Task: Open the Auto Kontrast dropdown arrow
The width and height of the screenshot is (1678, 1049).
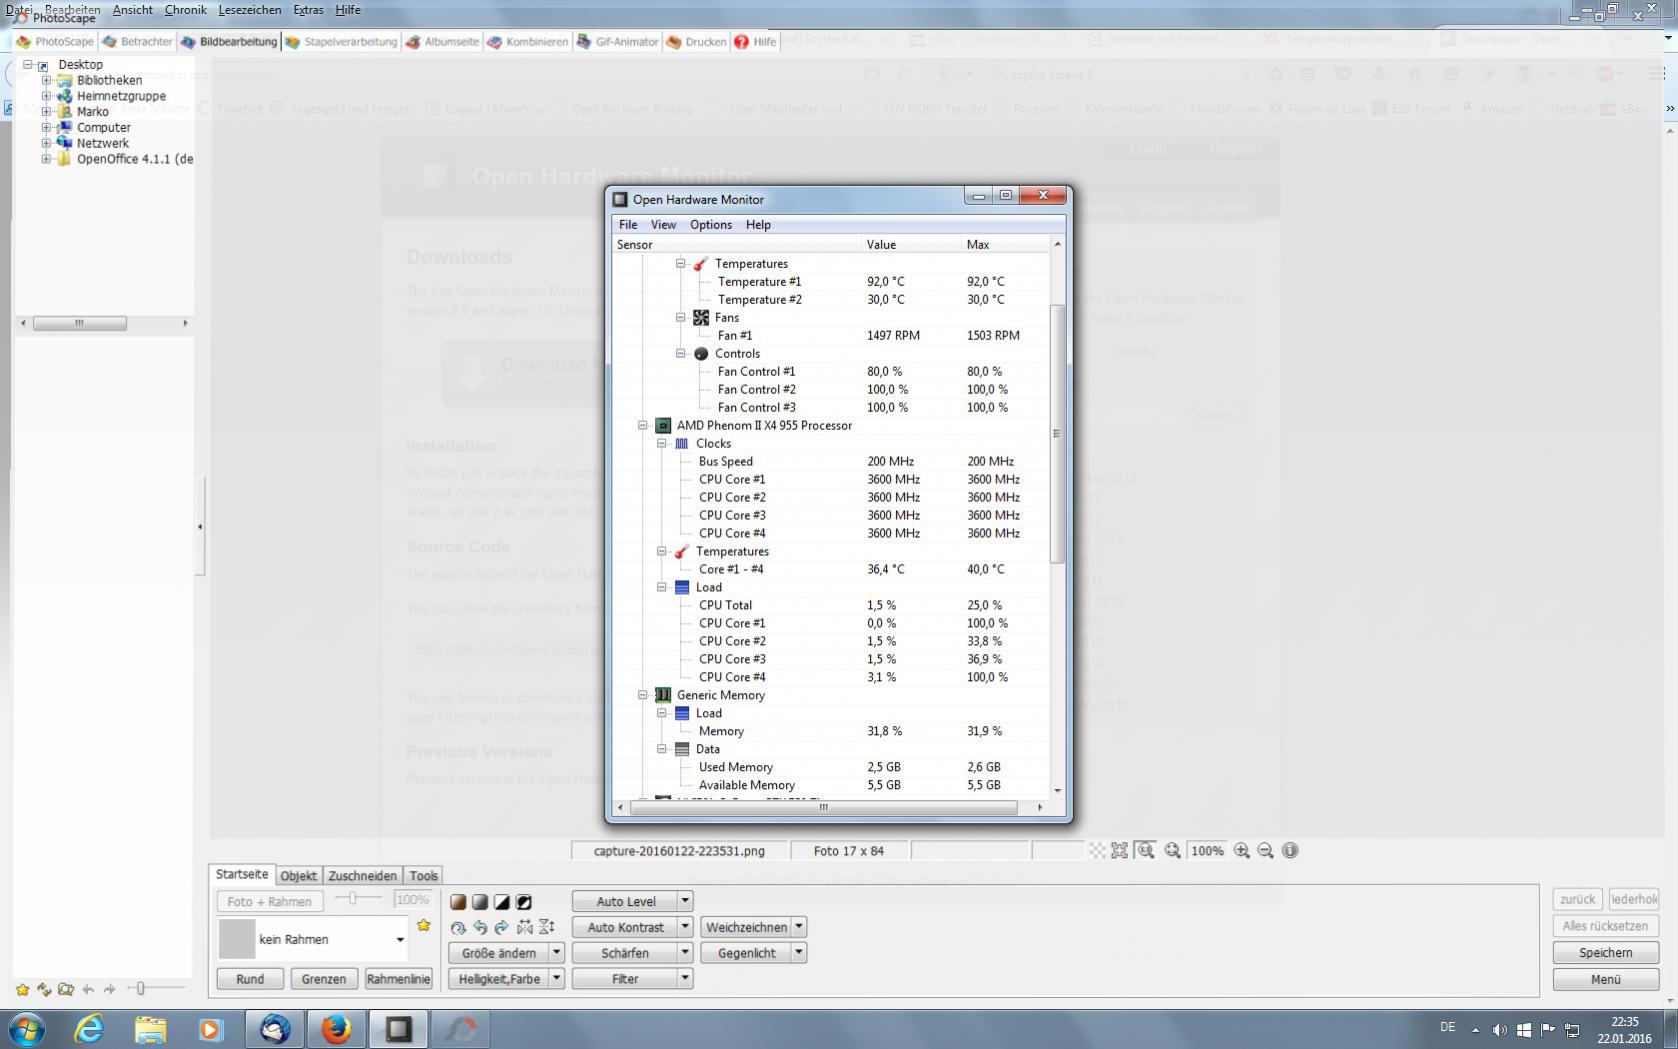Action: pyautogui.click(x=685, y=927)
